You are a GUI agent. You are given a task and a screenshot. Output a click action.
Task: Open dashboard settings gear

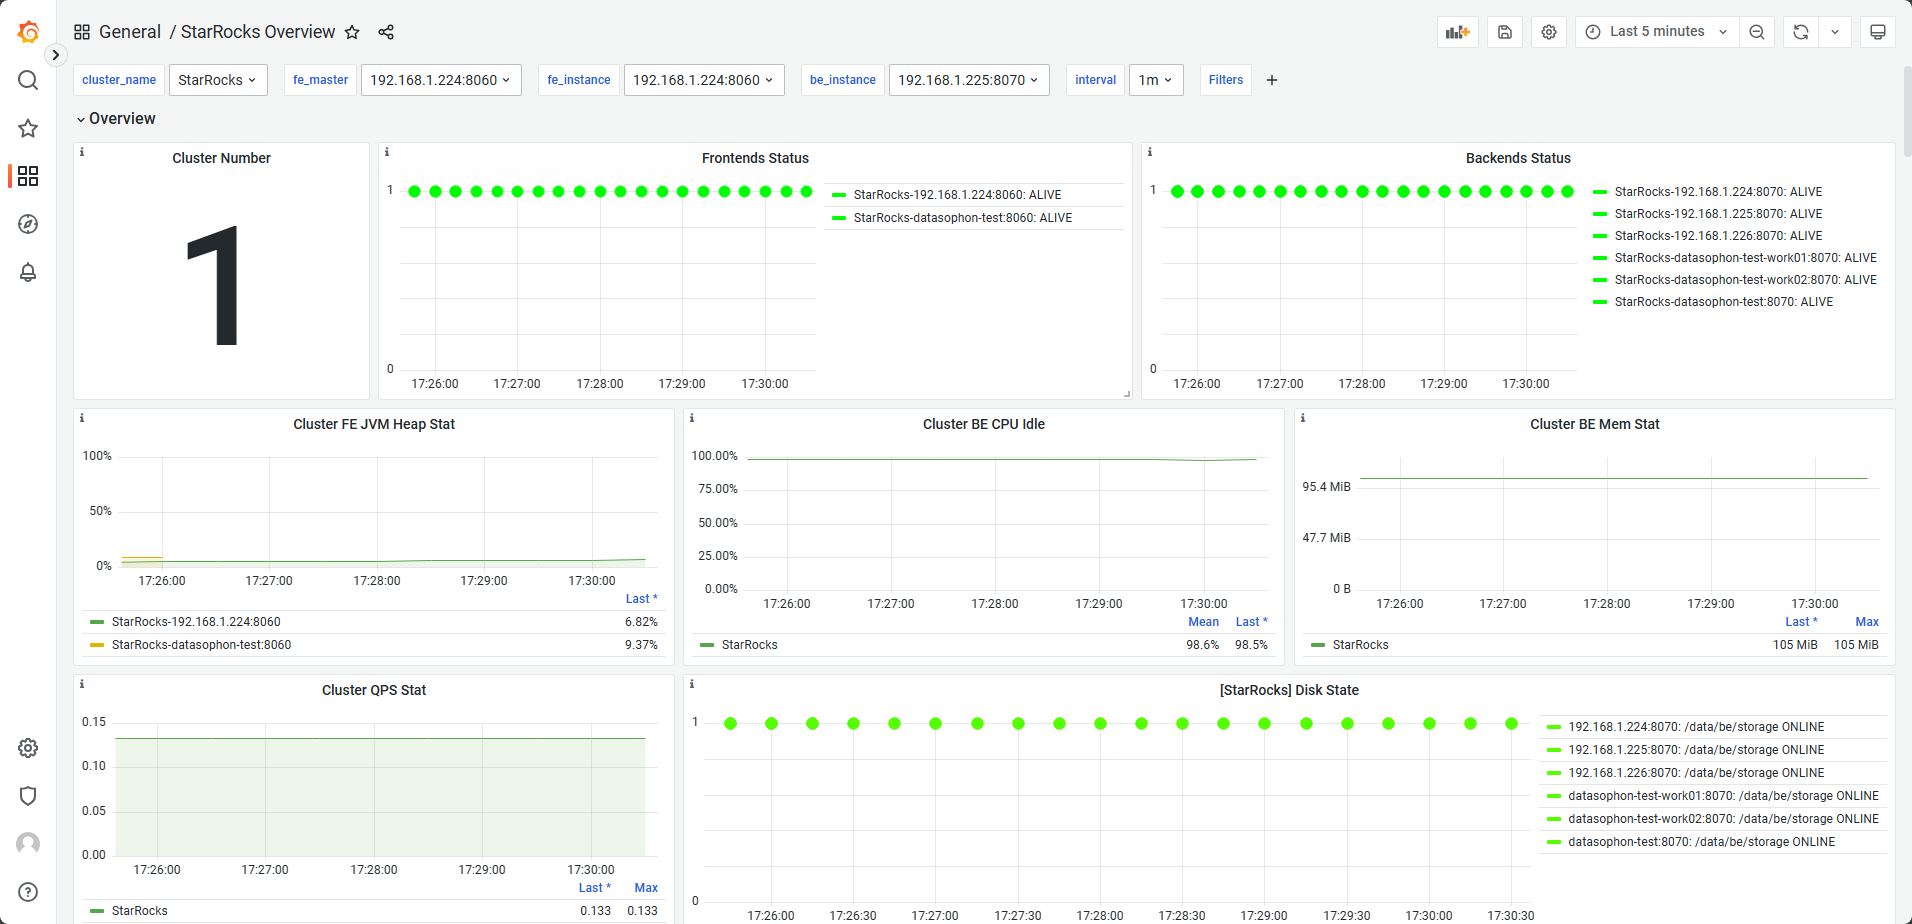pyautogui.click(x=1549, y=32)
